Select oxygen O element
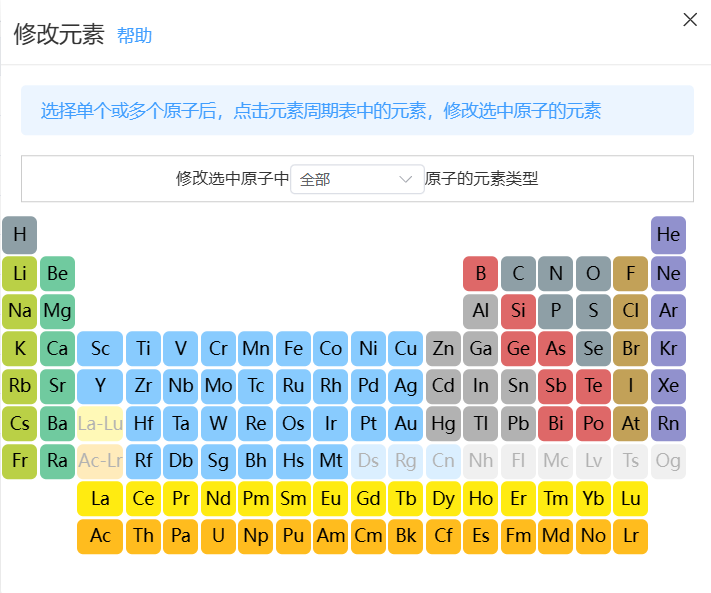Image resolution: width=711 pixels, height=593 pixels. coord(593,273)
